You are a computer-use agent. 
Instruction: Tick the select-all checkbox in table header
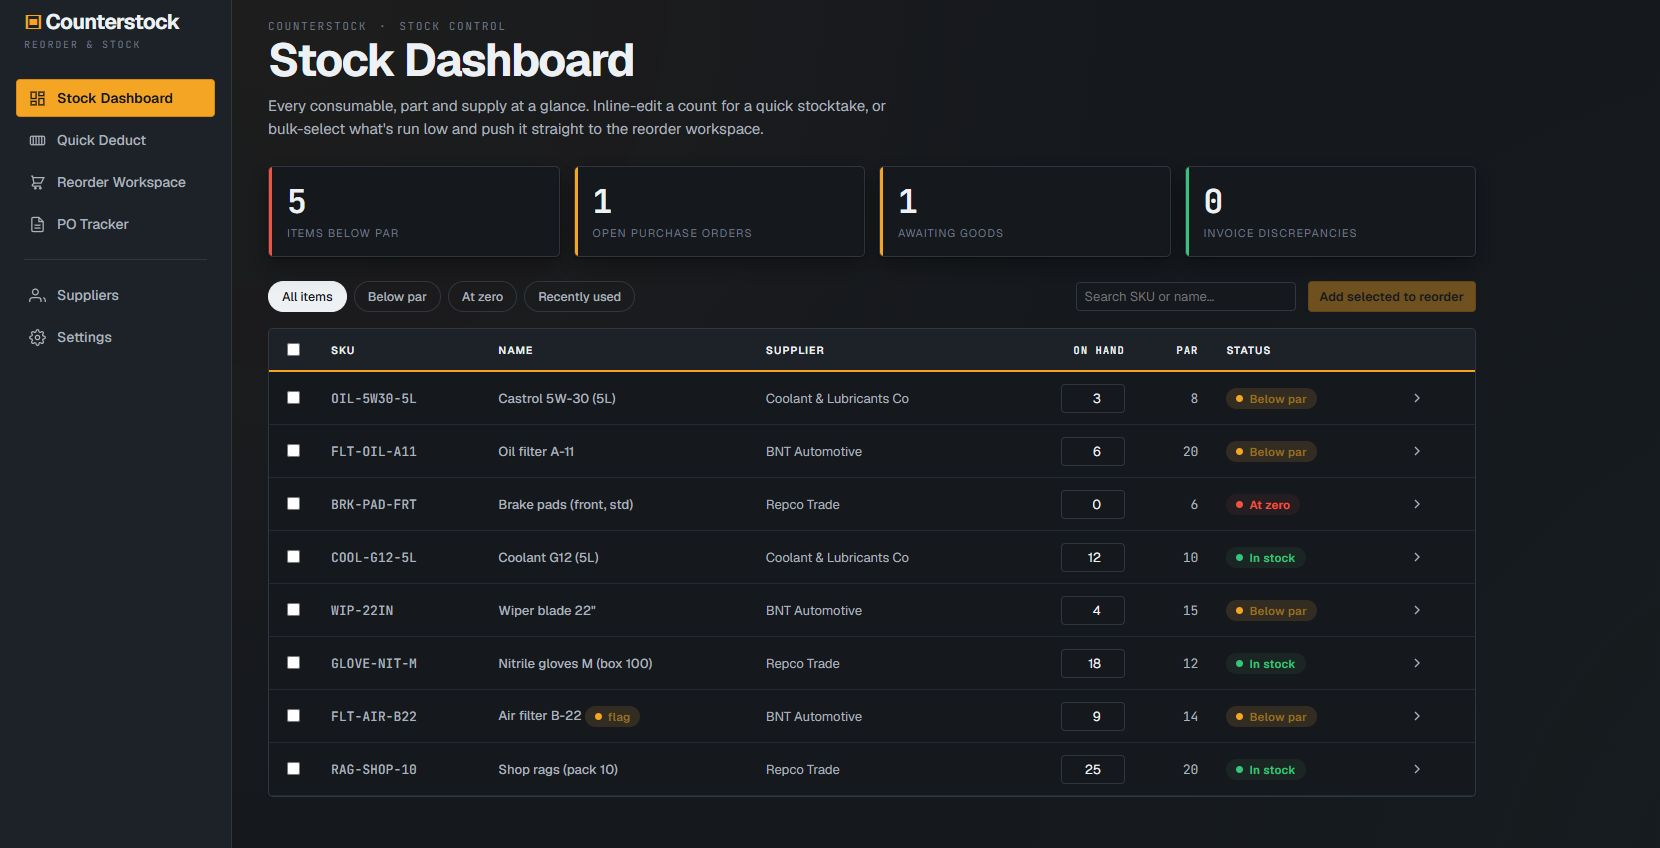tap(293, 349)
